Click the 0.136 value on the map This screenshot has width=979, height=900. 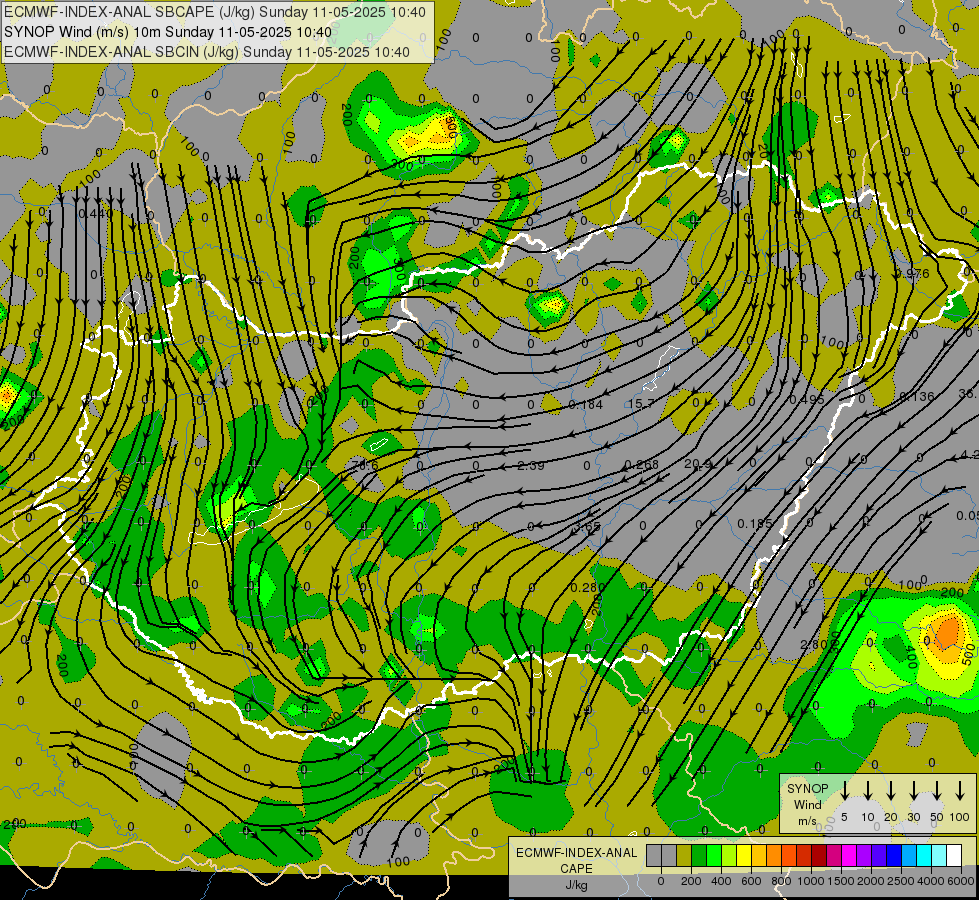click(917, 396)
